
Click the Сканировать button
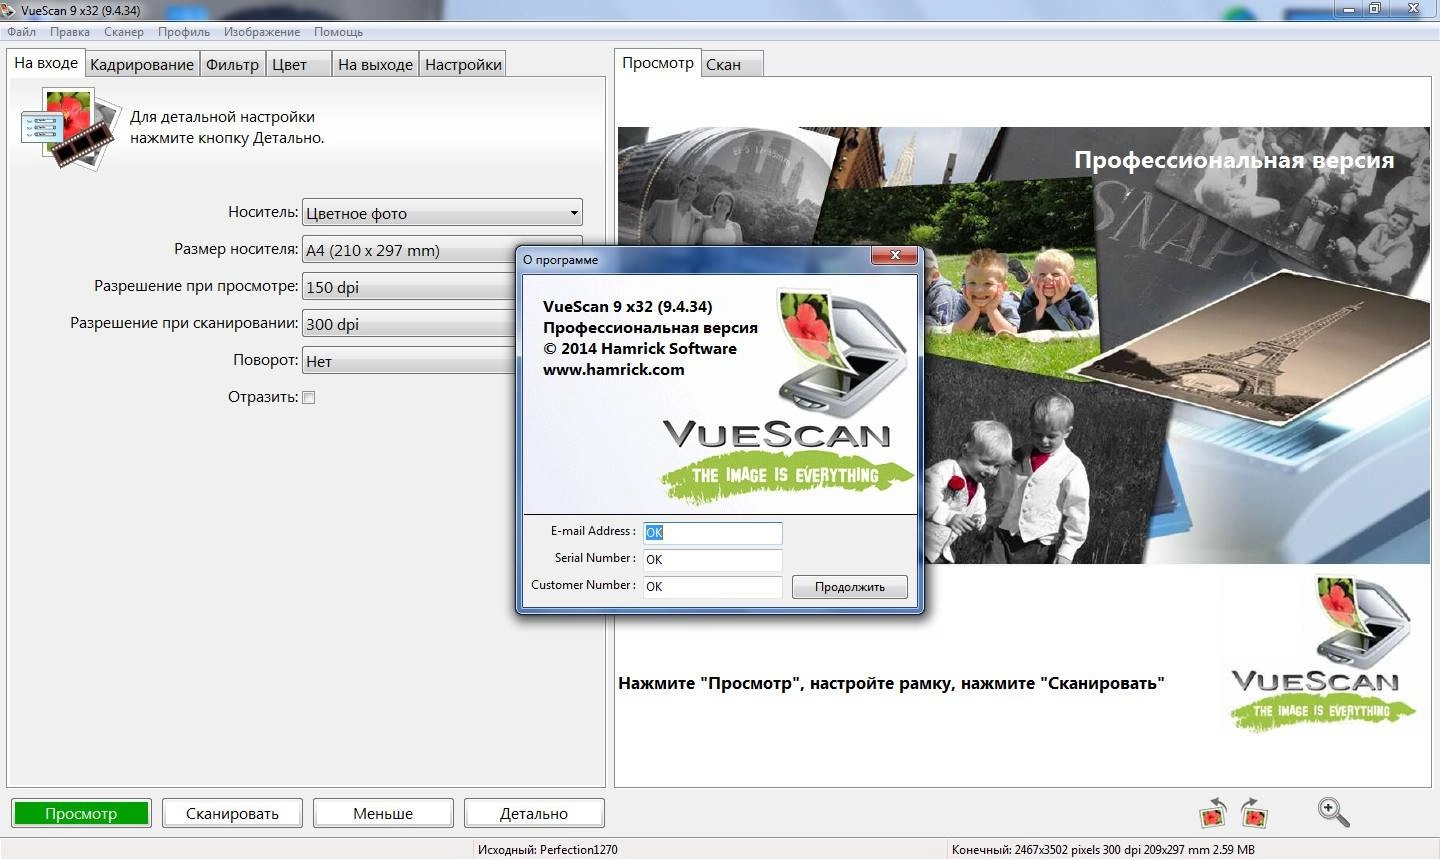(232, 813)
